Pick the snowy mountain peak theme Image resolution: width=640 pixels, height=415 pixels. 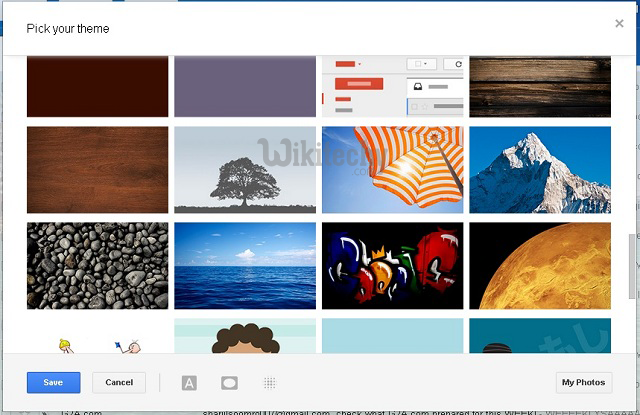[x=540, y=169]
